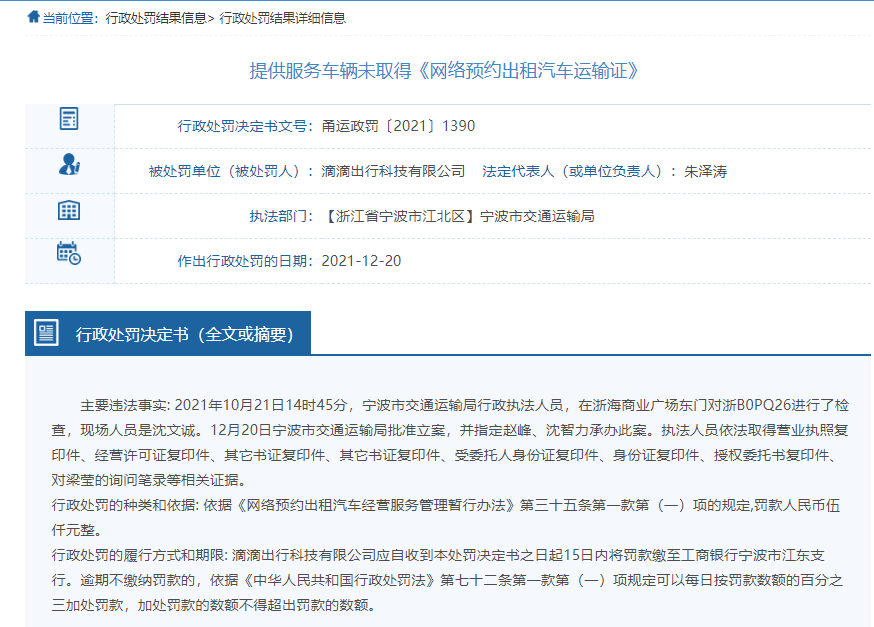This screenshot has width=874, height=627.
Task: Click the newspaper icon in 行政处罚决定书 tab
Action: [x=46, y=333]
